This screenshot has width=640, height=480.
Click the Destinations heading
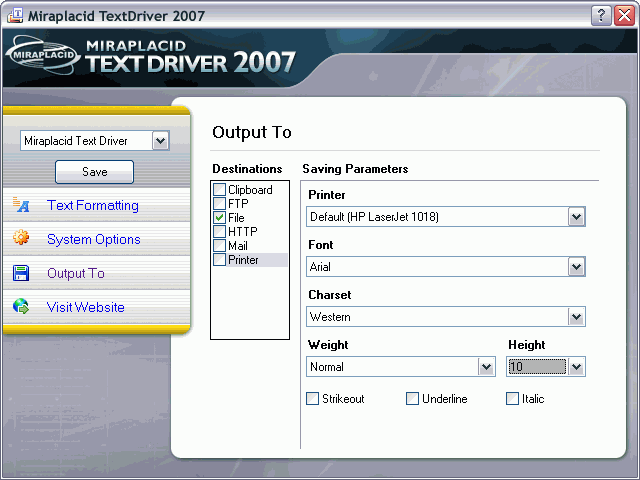[x=247, y=169]
